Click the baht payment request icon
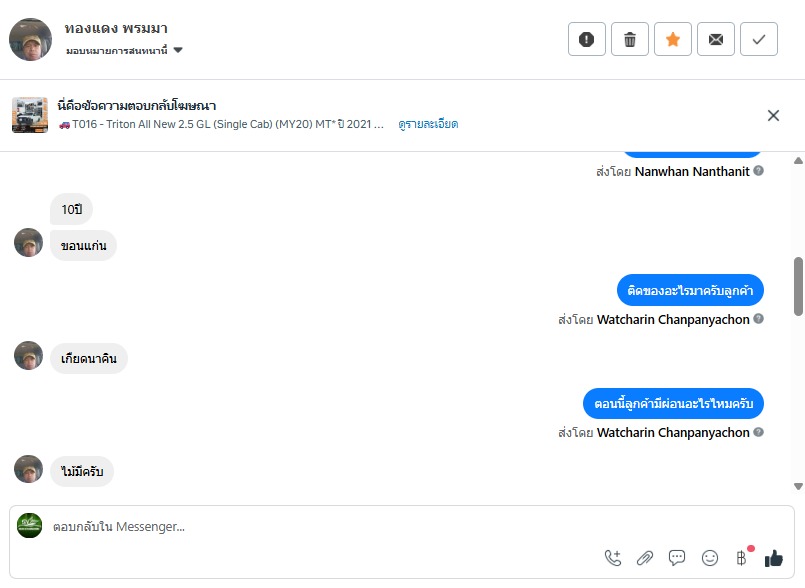The image size is (805, 588). (742, 558)
